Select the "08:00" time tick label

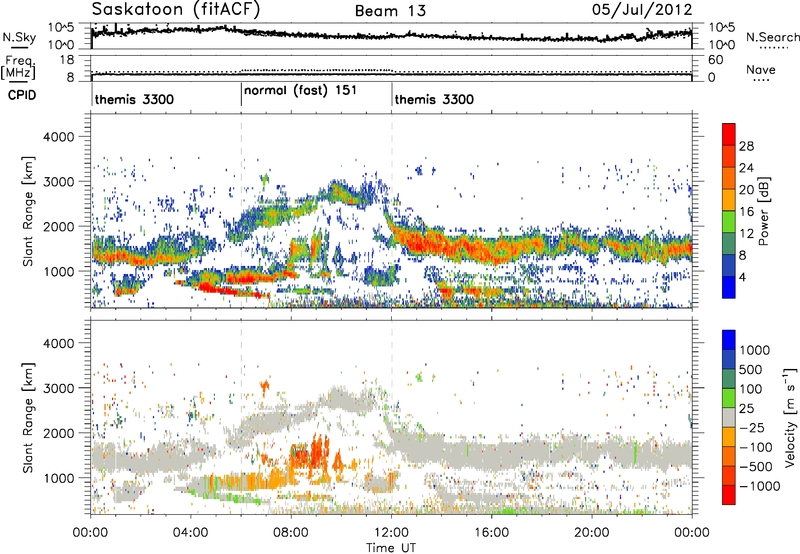(291, 533)
